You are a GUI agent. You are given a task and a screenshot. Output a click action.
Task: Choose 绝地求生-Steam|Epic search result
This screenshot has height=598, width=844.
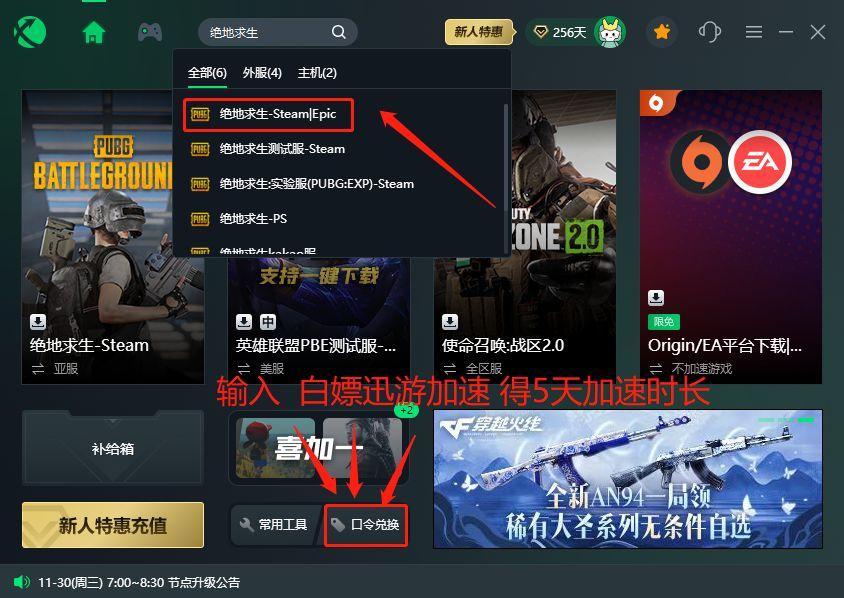click(268, 114)
